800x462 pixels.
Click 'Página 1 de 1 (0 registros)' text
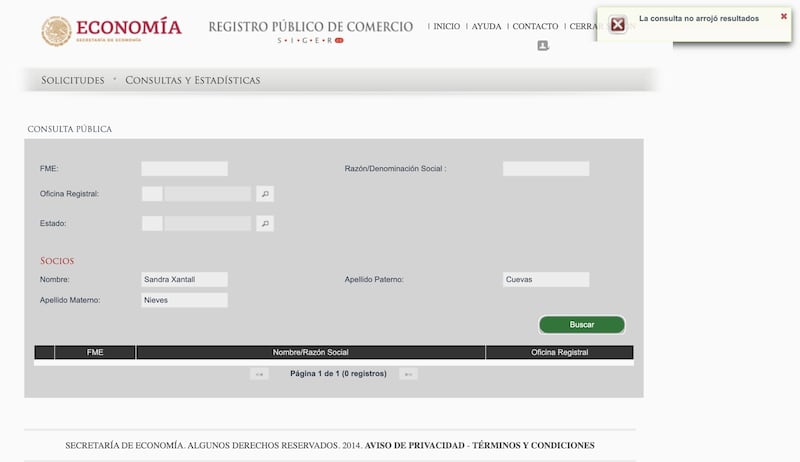click(338, 374)
